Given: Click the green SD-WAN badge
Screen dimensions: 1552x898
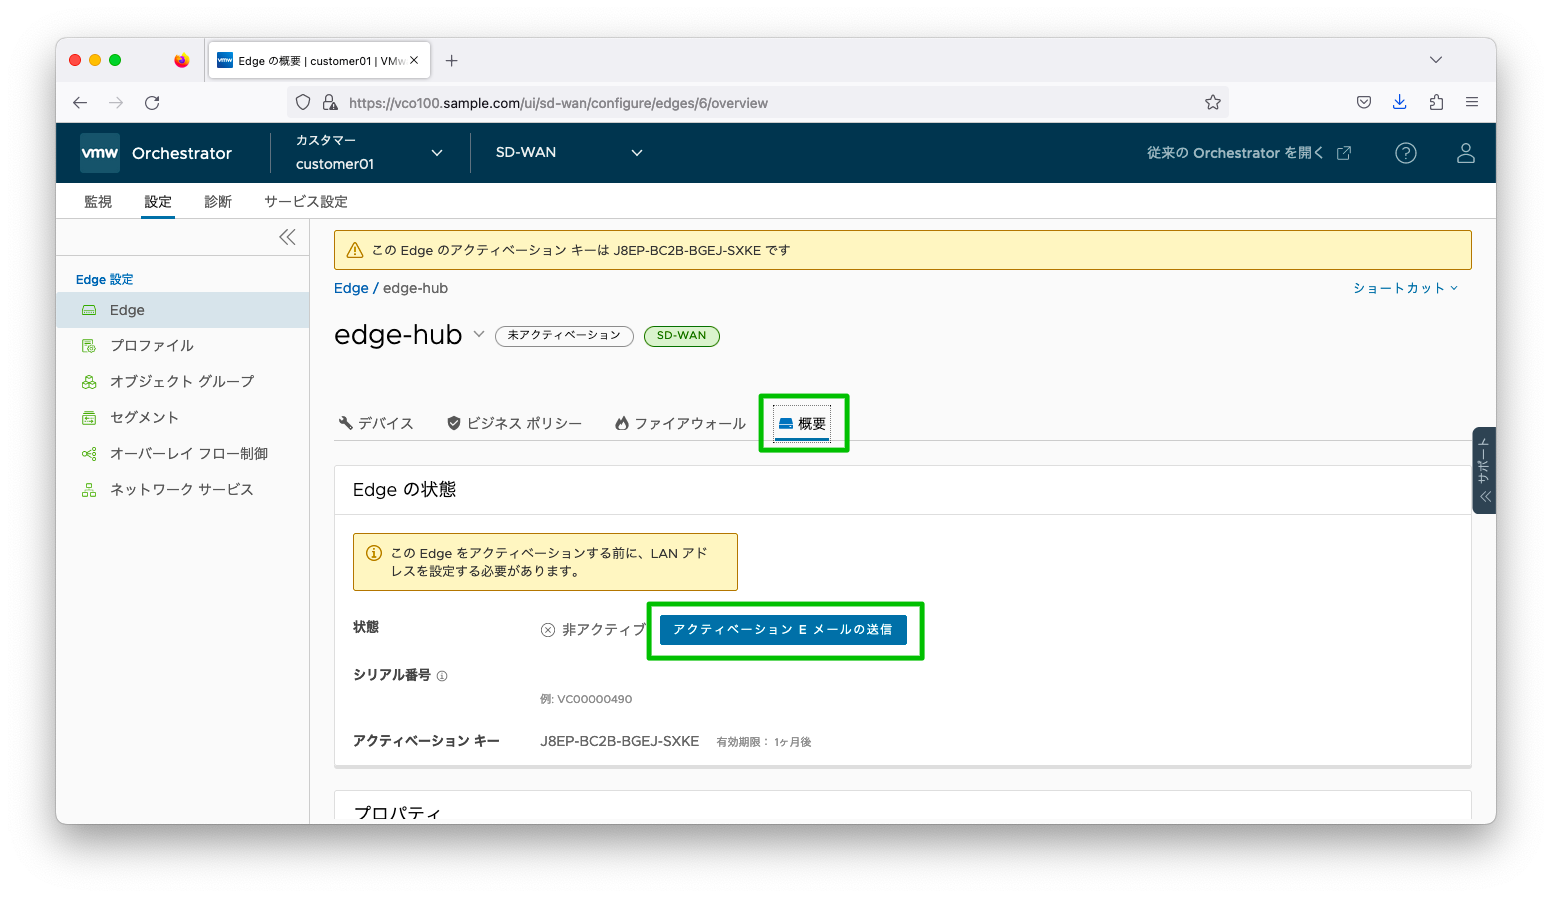Looking at the screenshot, I should 681,336.
